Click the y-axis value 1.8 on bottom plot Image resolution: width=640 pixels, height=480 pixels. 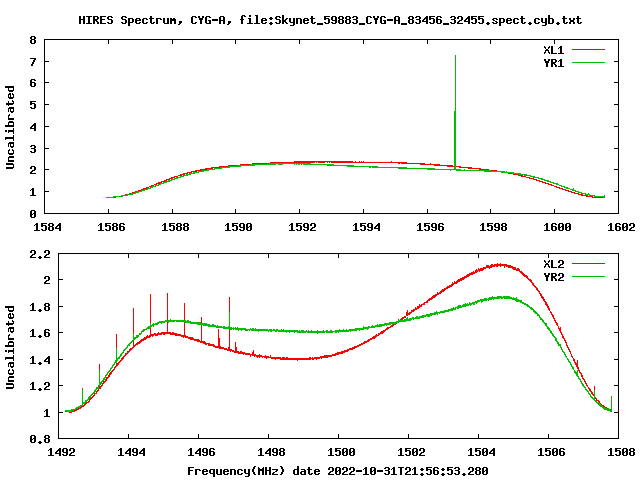tap(40, 307)
